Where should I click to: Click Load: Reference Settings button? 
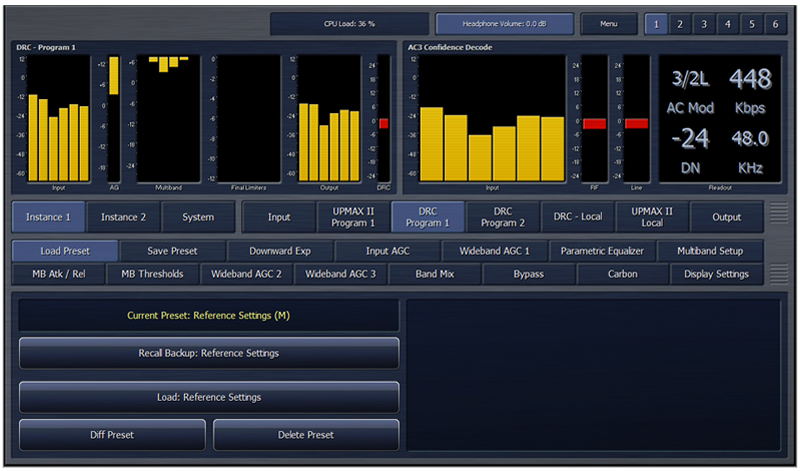[x=209, y=397]
